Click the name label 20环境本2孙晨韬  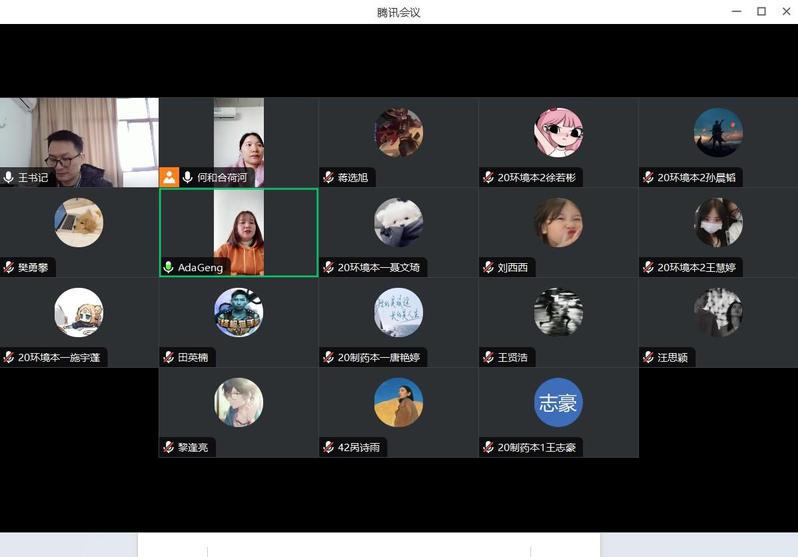pos(698,177)
